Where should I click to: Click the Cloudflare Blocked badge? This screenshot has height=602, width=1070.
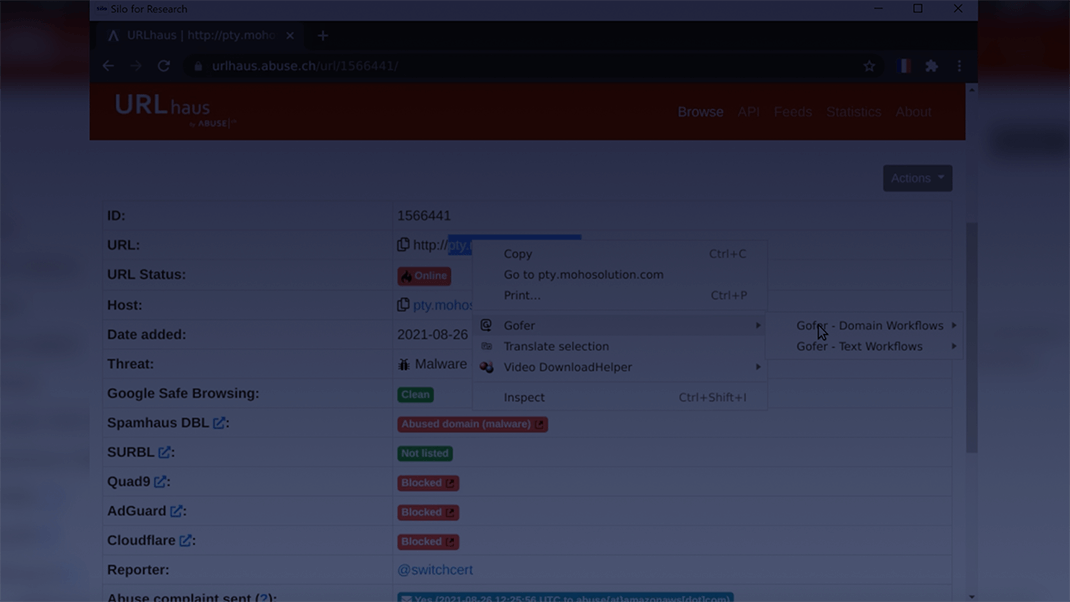[428, 541]
